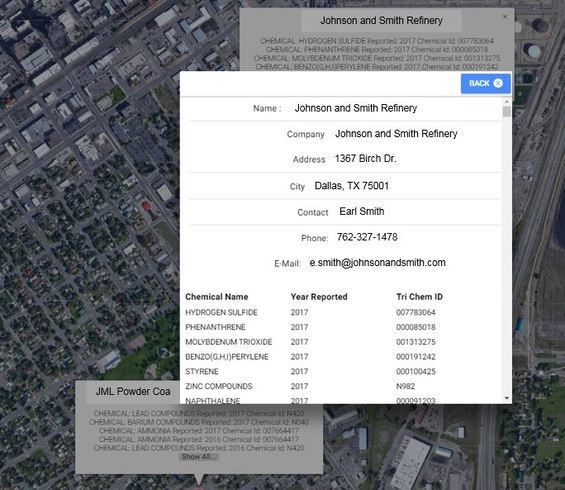Select the ZINC COMPOUNDS table row
This screenshot has height=490, width=565.
pos(342,386)
